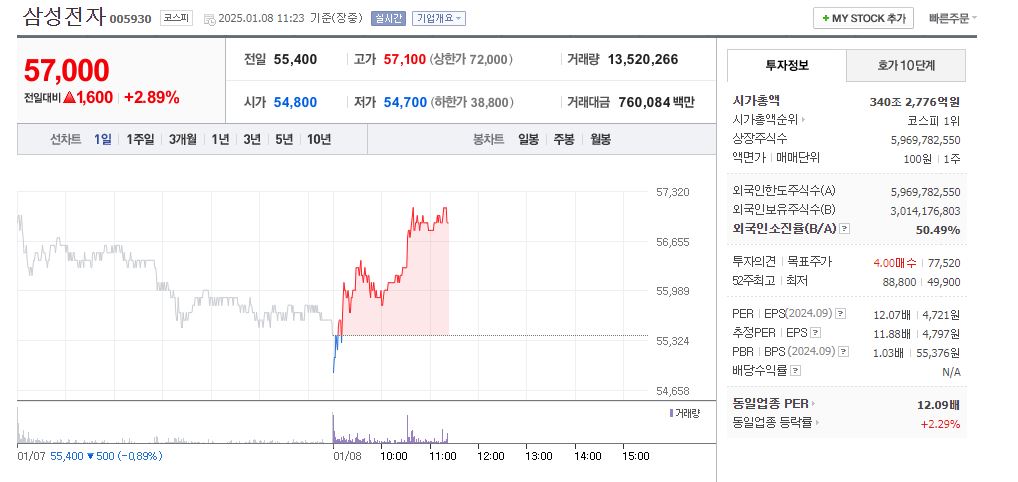Viewport: 1018px width, 482px height.
Task: Click the help icon beside 외국인소진율(B/A)
Action: (x=845, y=229)
